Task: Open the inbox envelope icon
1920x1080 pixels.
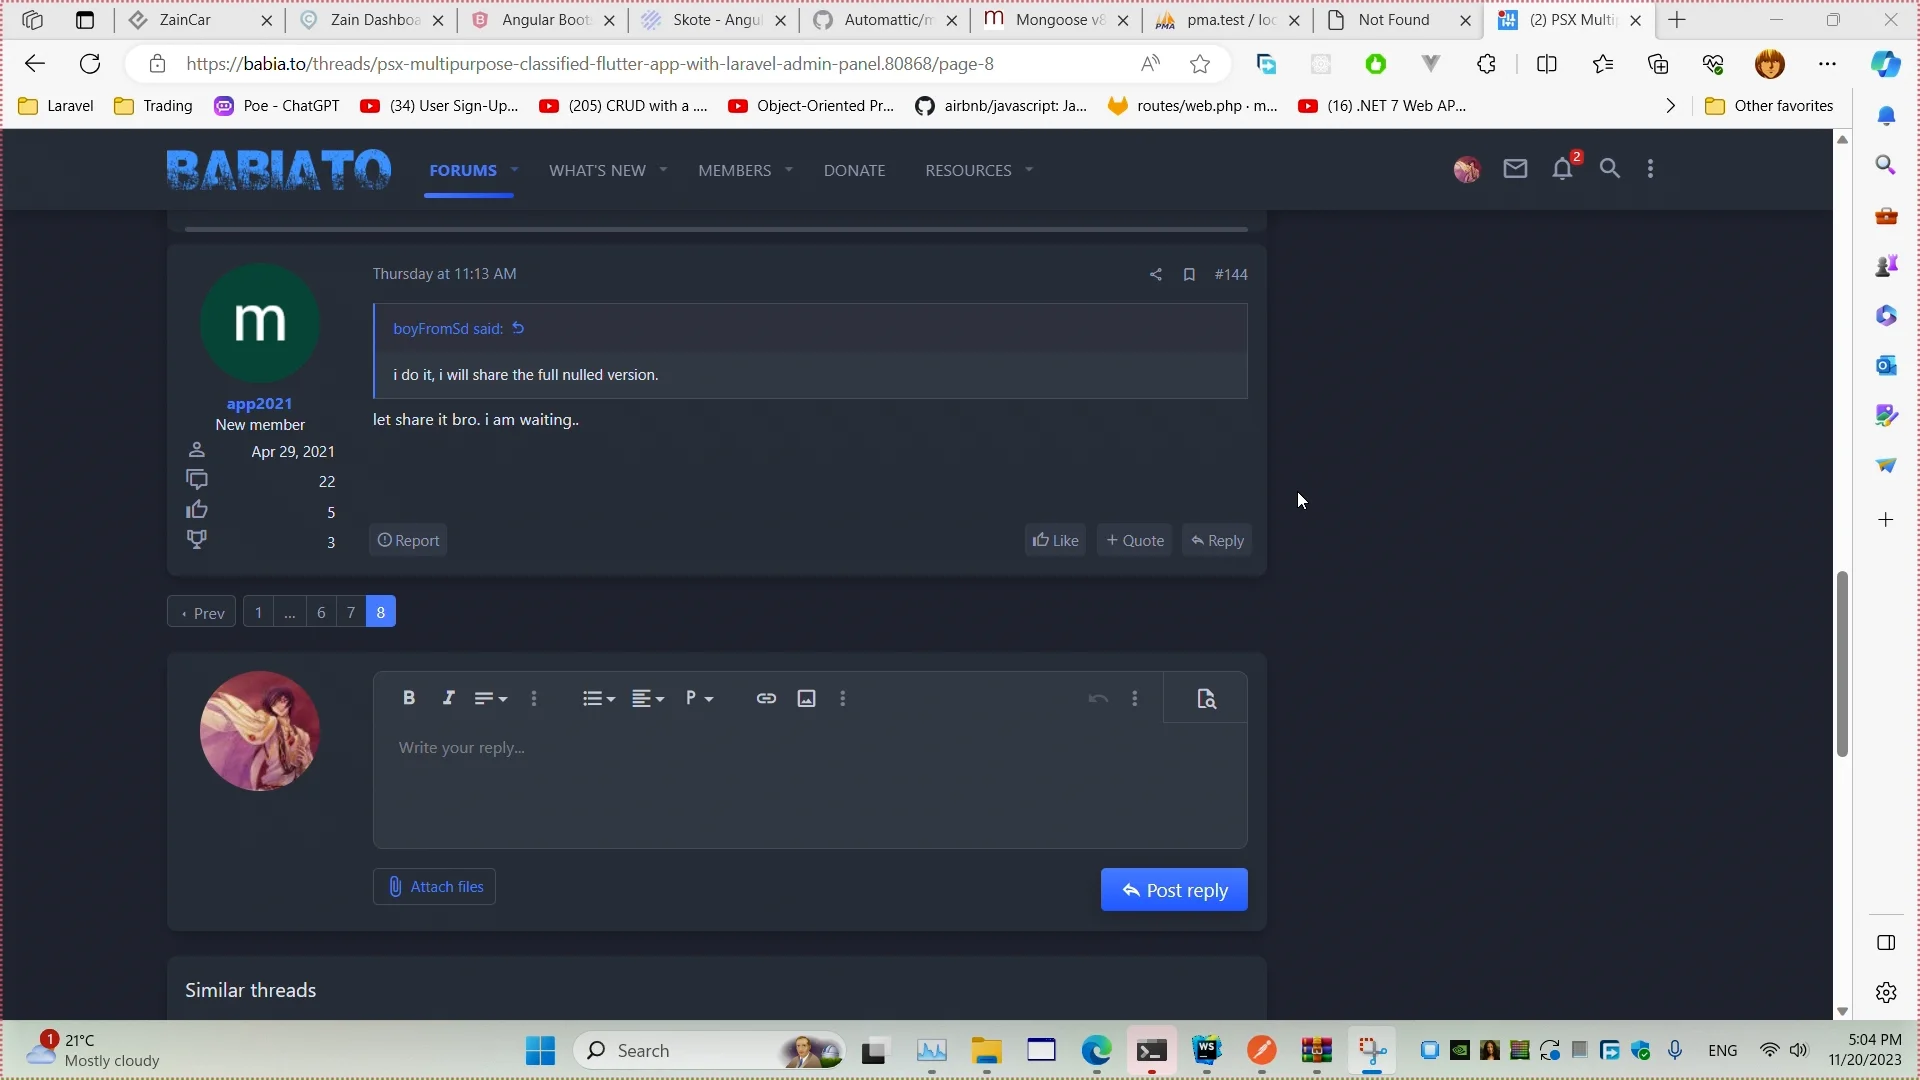Action: pyautogui.click(x=1514, y=169)
